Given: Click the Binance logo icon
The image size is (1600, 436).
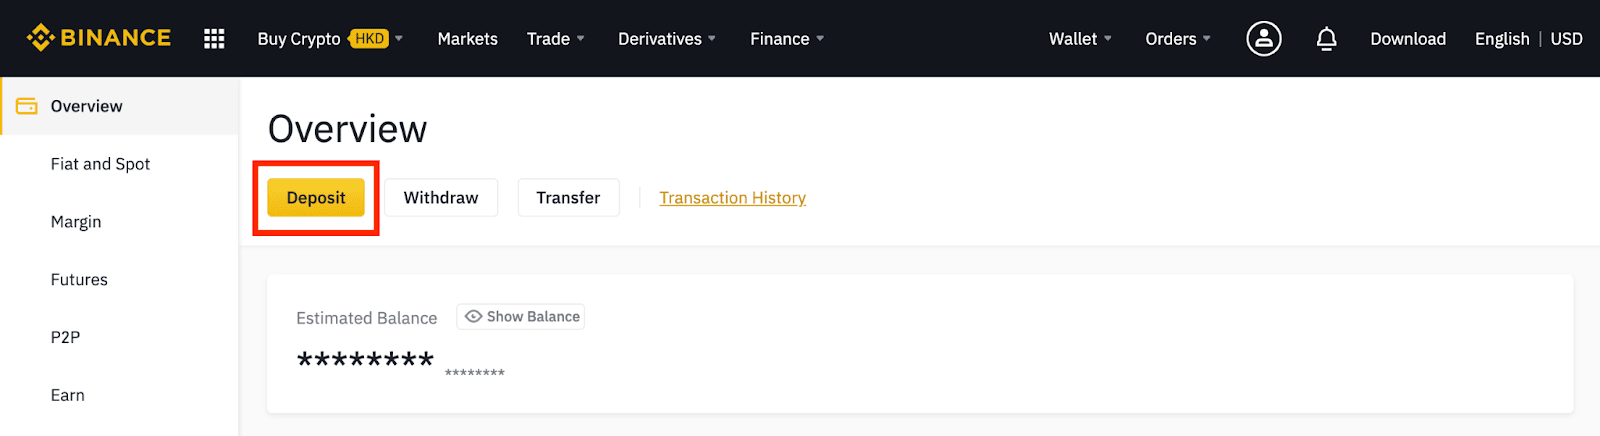Looking at the screenshot, I should pyautogui.click(x=41, y=38).
